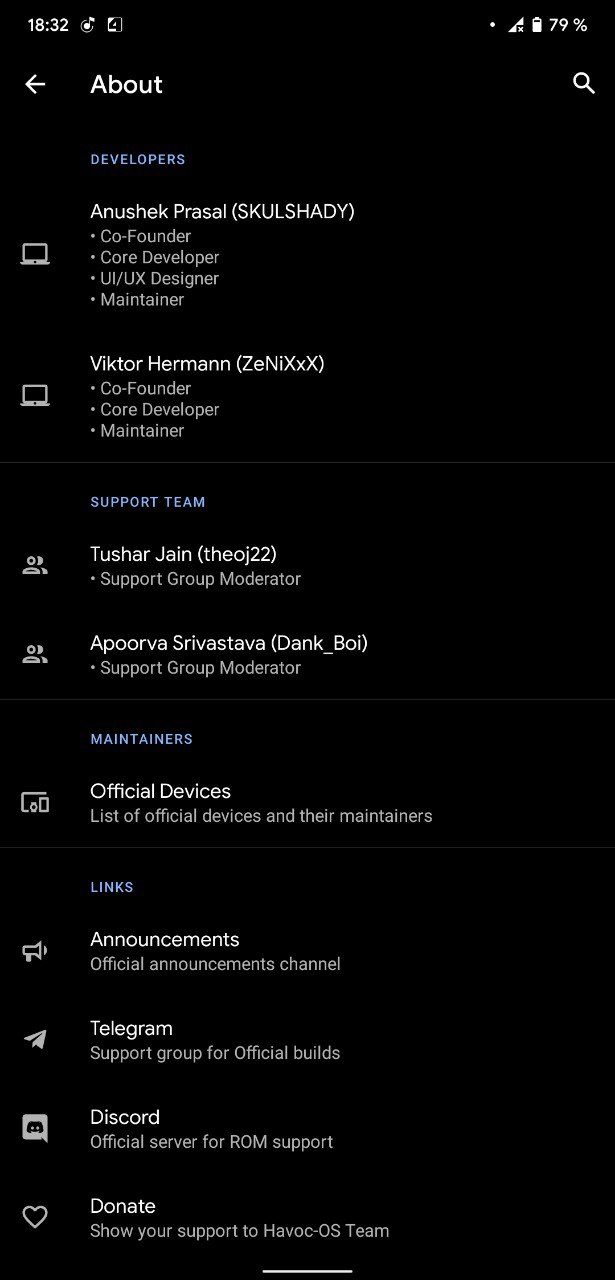615x1280 pixels.
Task: Go back using the arrow icon
Action: [x=35, y=84]
